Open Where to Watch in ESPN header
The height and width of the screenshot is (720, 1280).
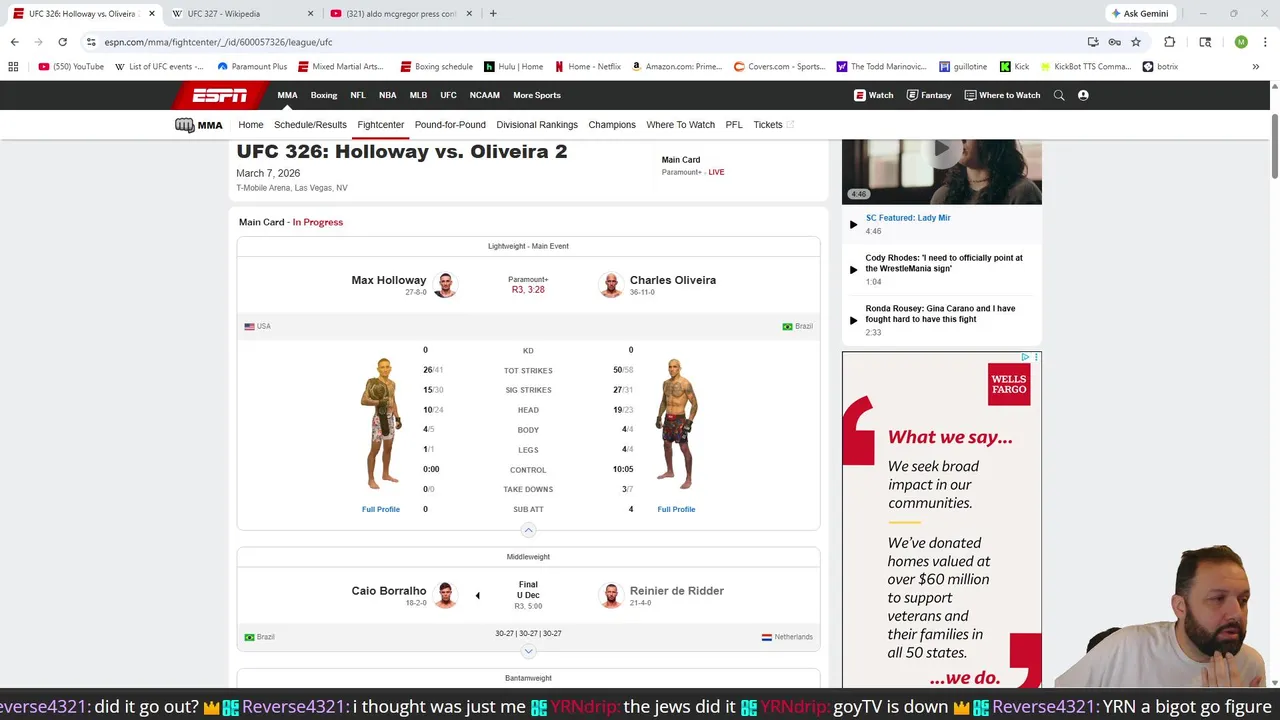click(x=1002, y=95)
